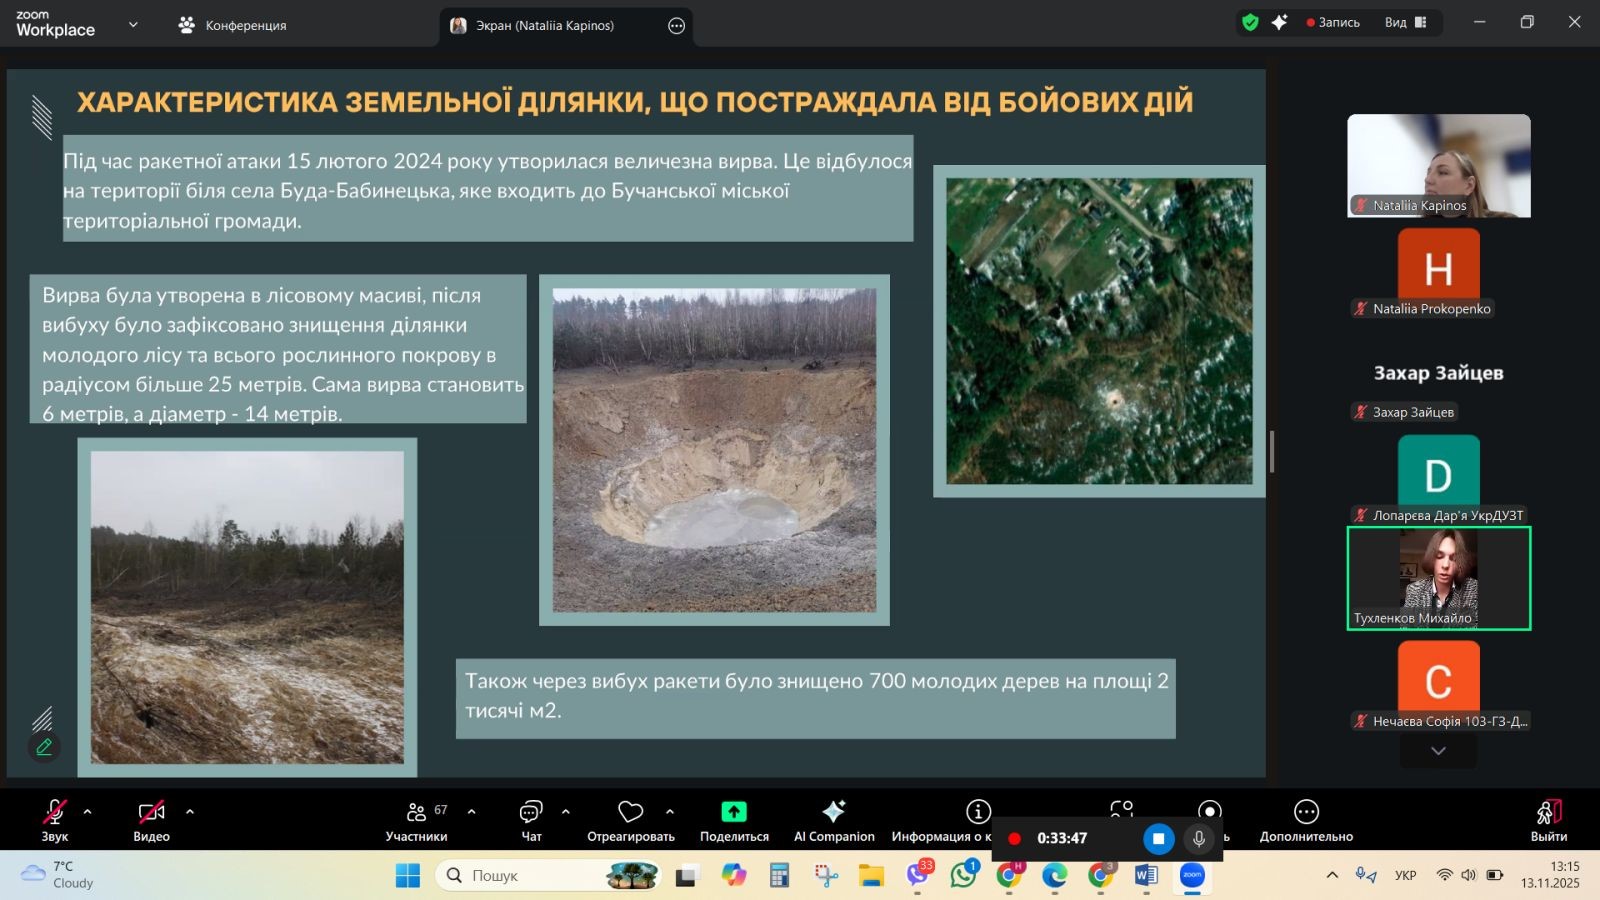Click the Windows taskbar volume icon
The width and height of the screenshot is (1600, 900).
pos(1468,875)
